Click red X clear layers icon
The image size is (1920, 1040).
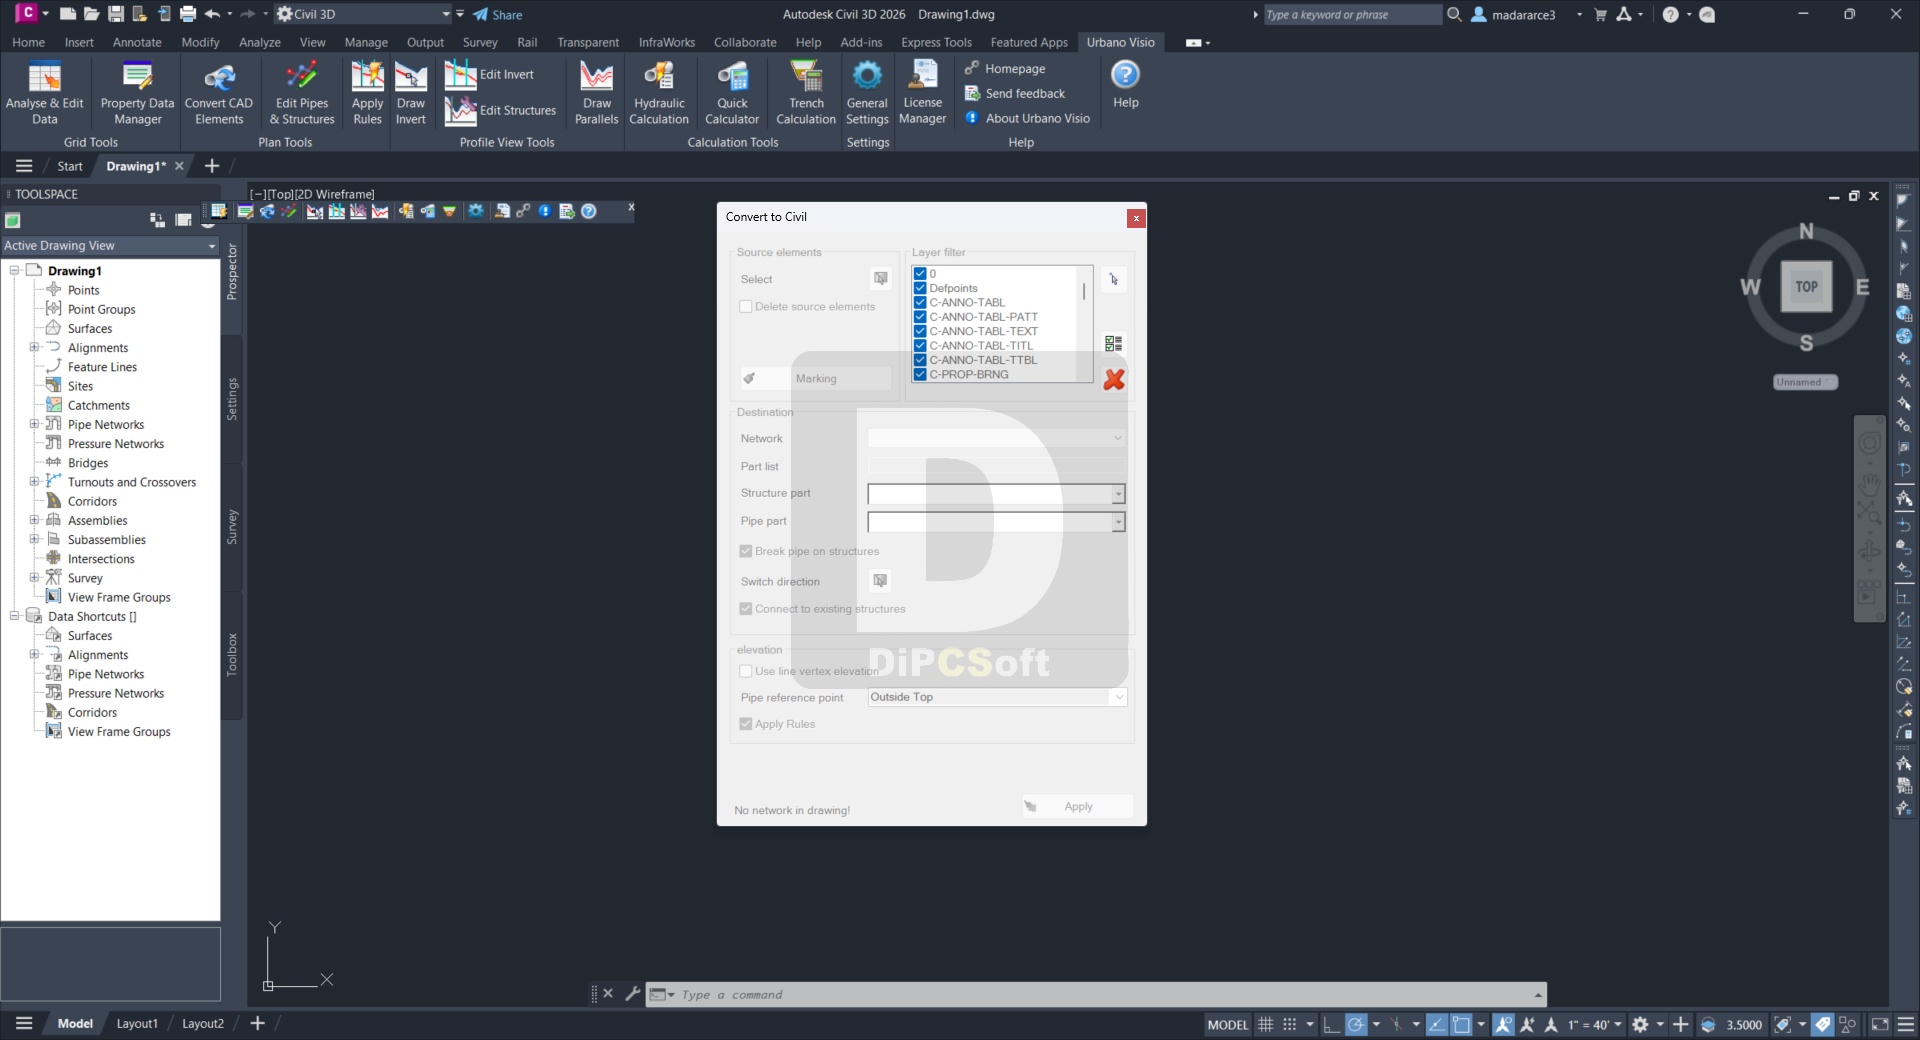click(1114, 379)
